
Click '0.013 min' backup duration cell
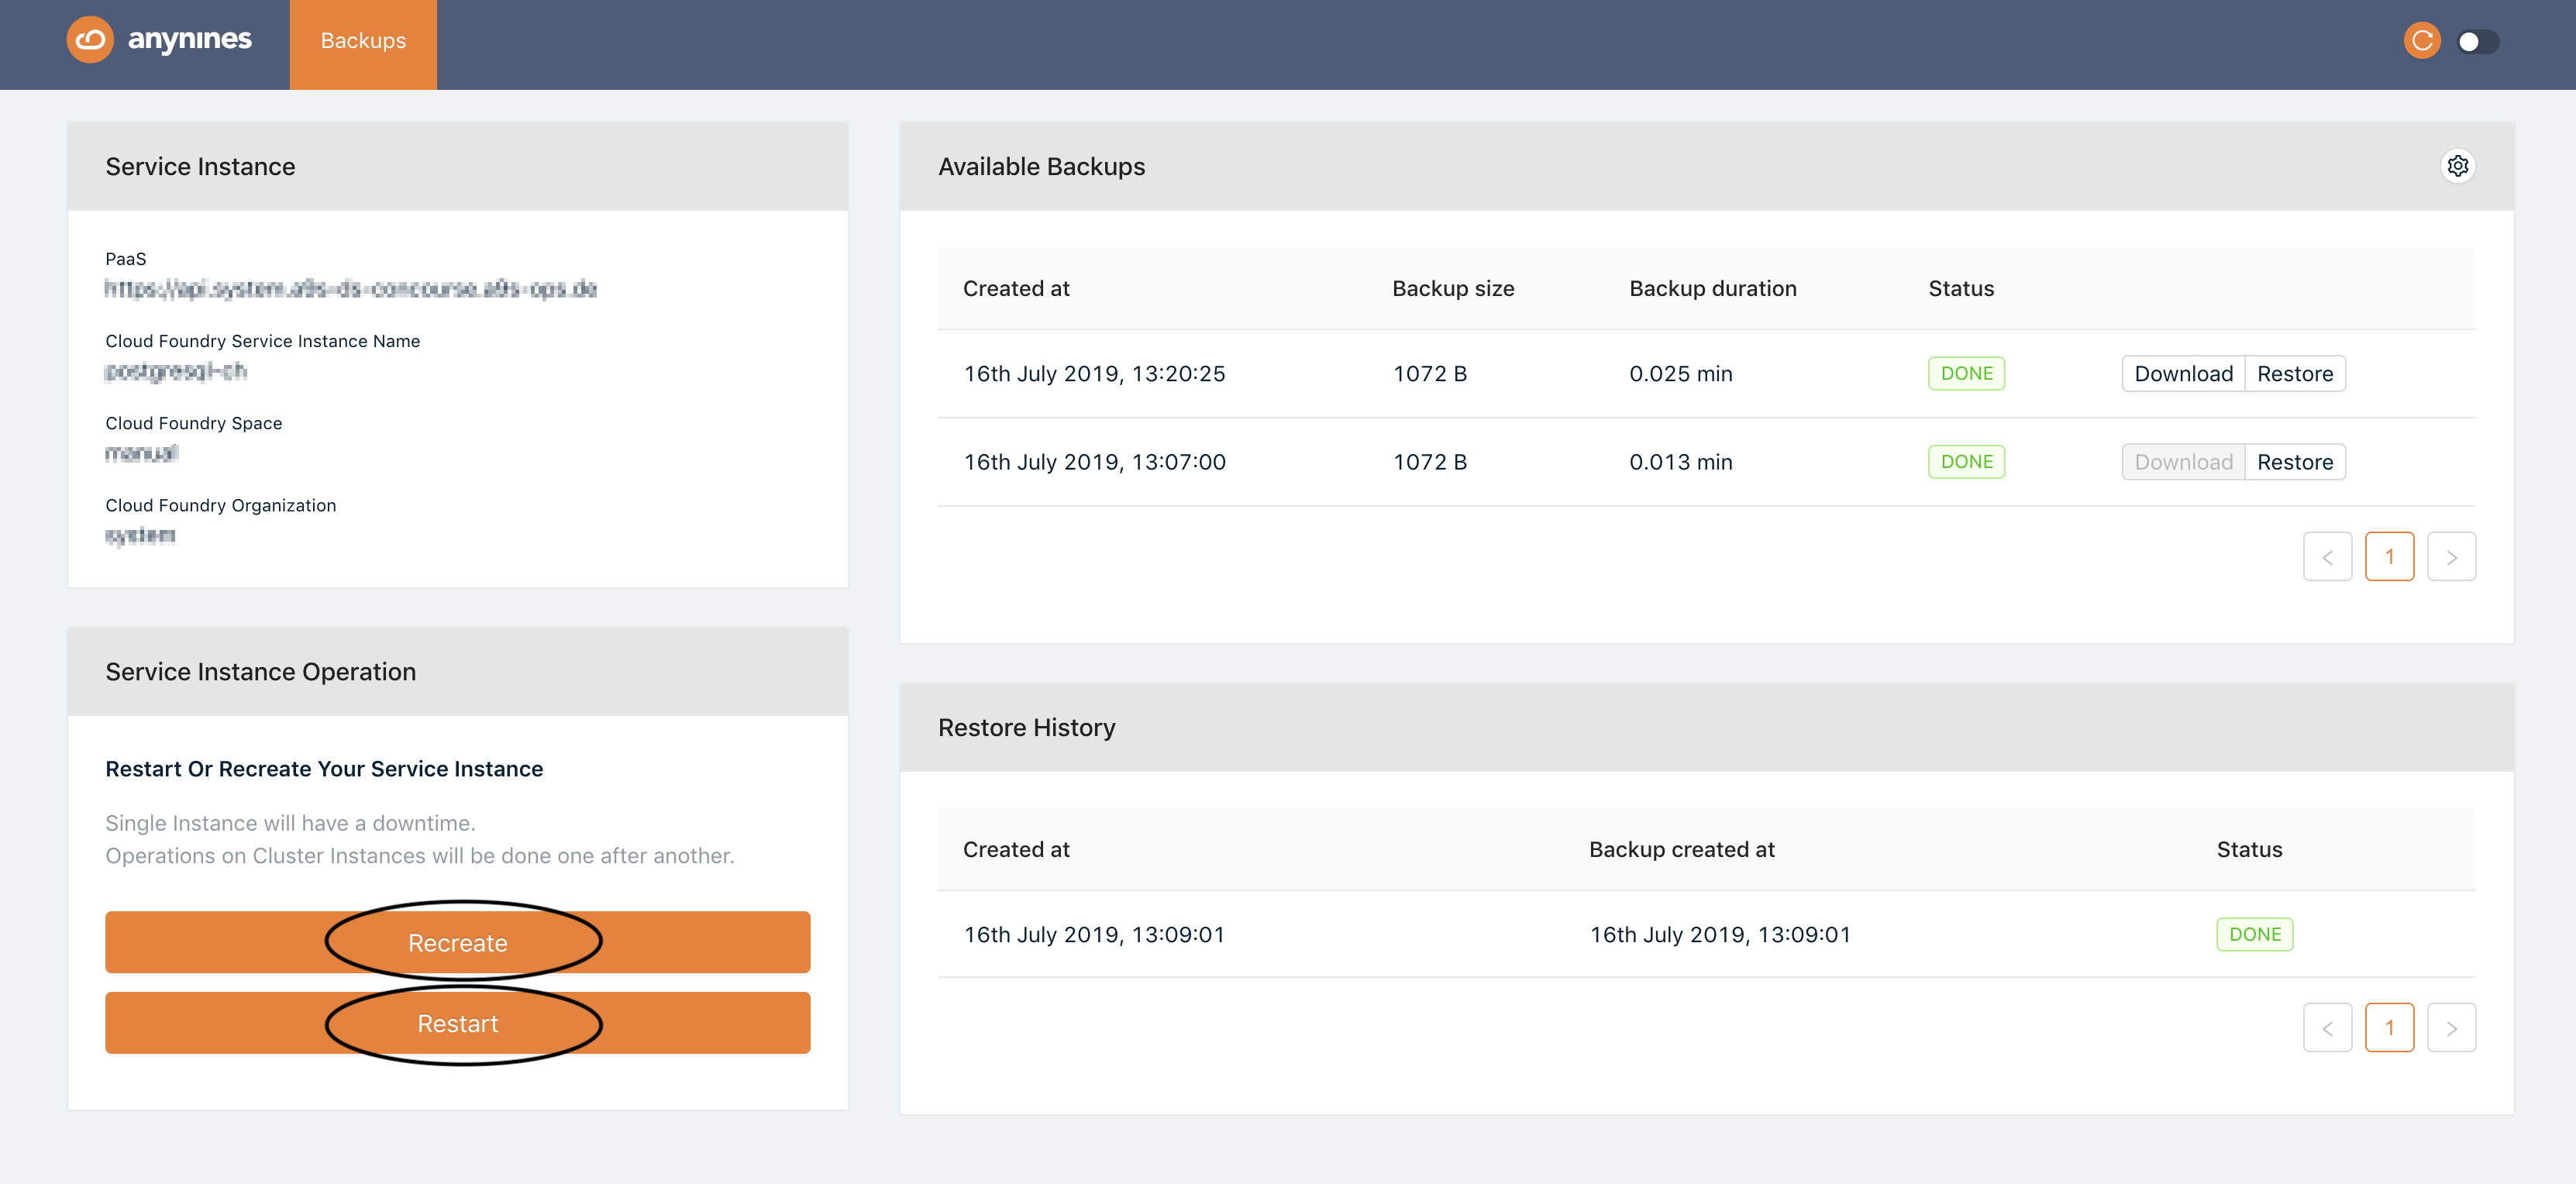[x=1681, y=462]
